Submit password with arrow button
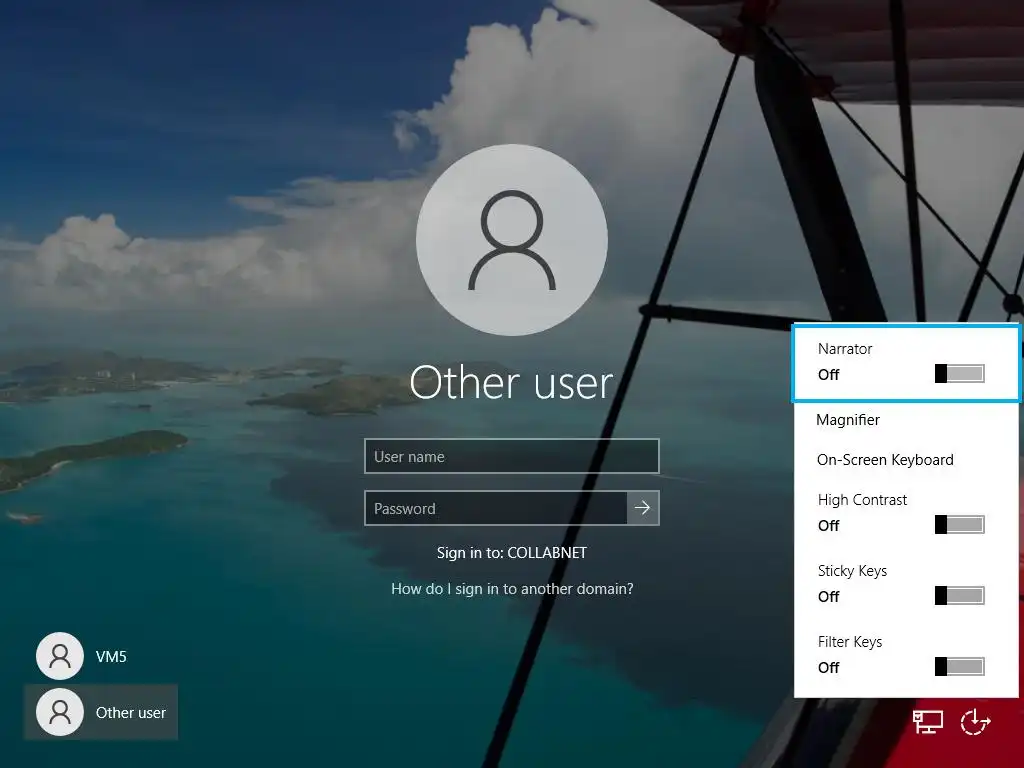 pyautogui.click(x=643, y=508)
